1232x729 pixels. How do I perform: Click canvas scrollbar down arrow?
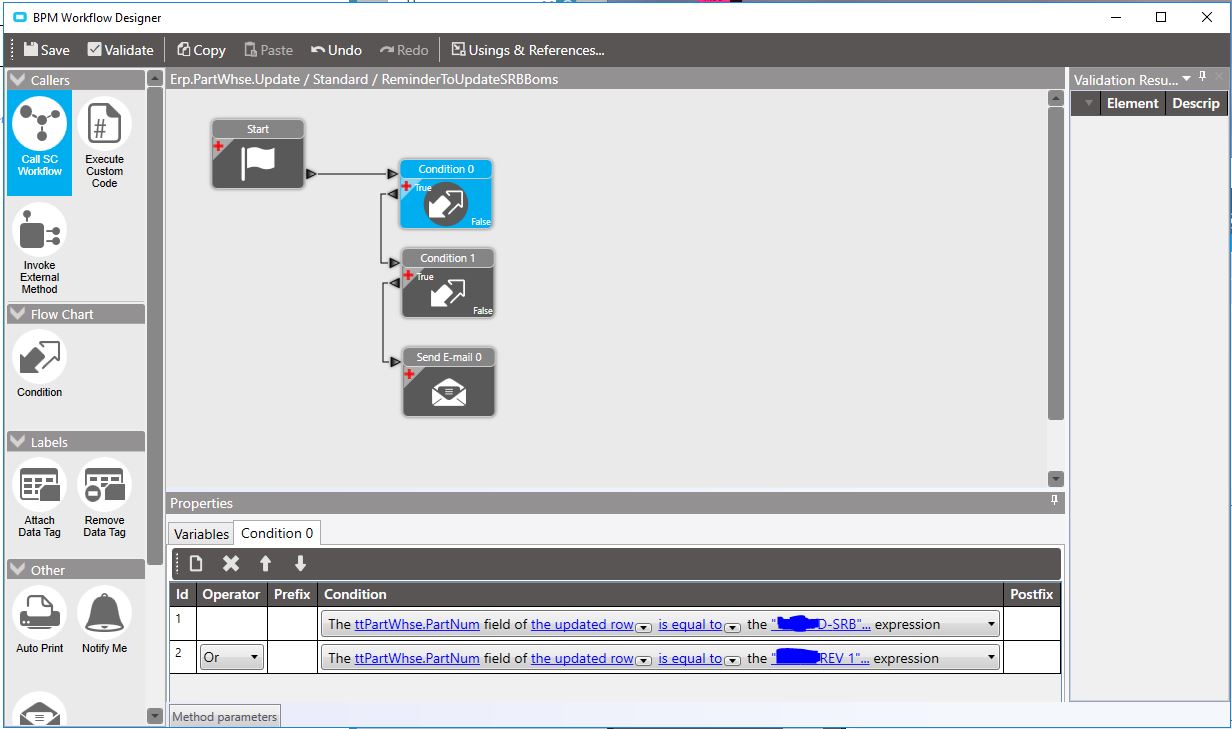click(1055, 479)
